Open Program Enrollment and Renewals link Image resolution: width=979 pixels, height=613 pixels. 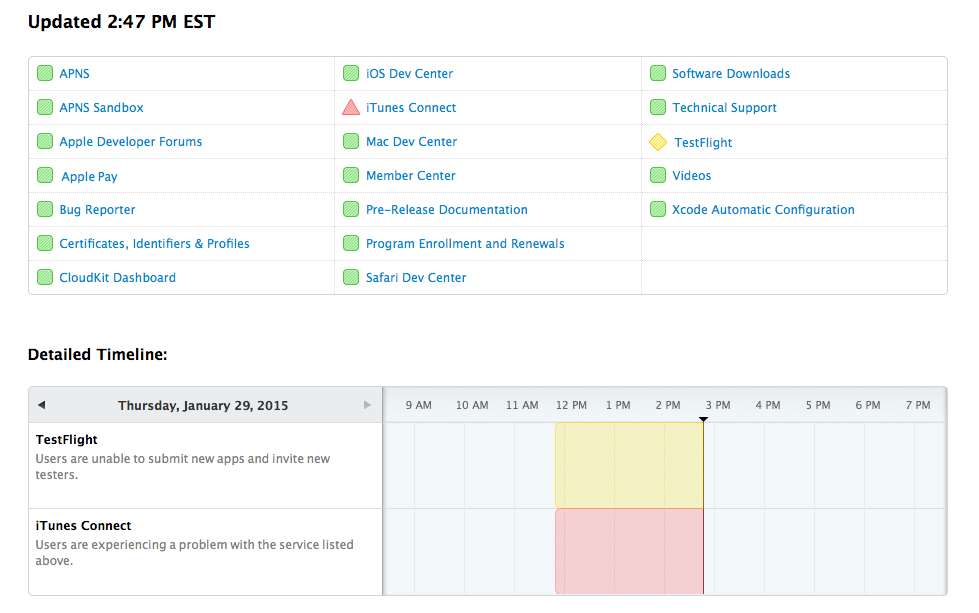point(465,243)
